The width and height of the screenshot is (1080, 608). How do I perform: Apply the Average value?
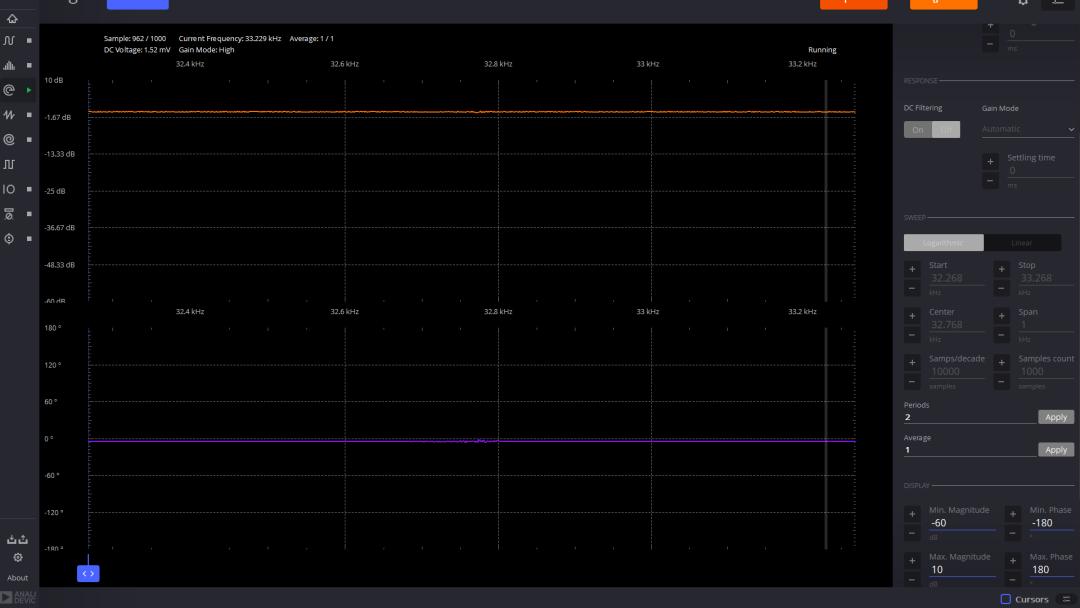[1056, 450]
